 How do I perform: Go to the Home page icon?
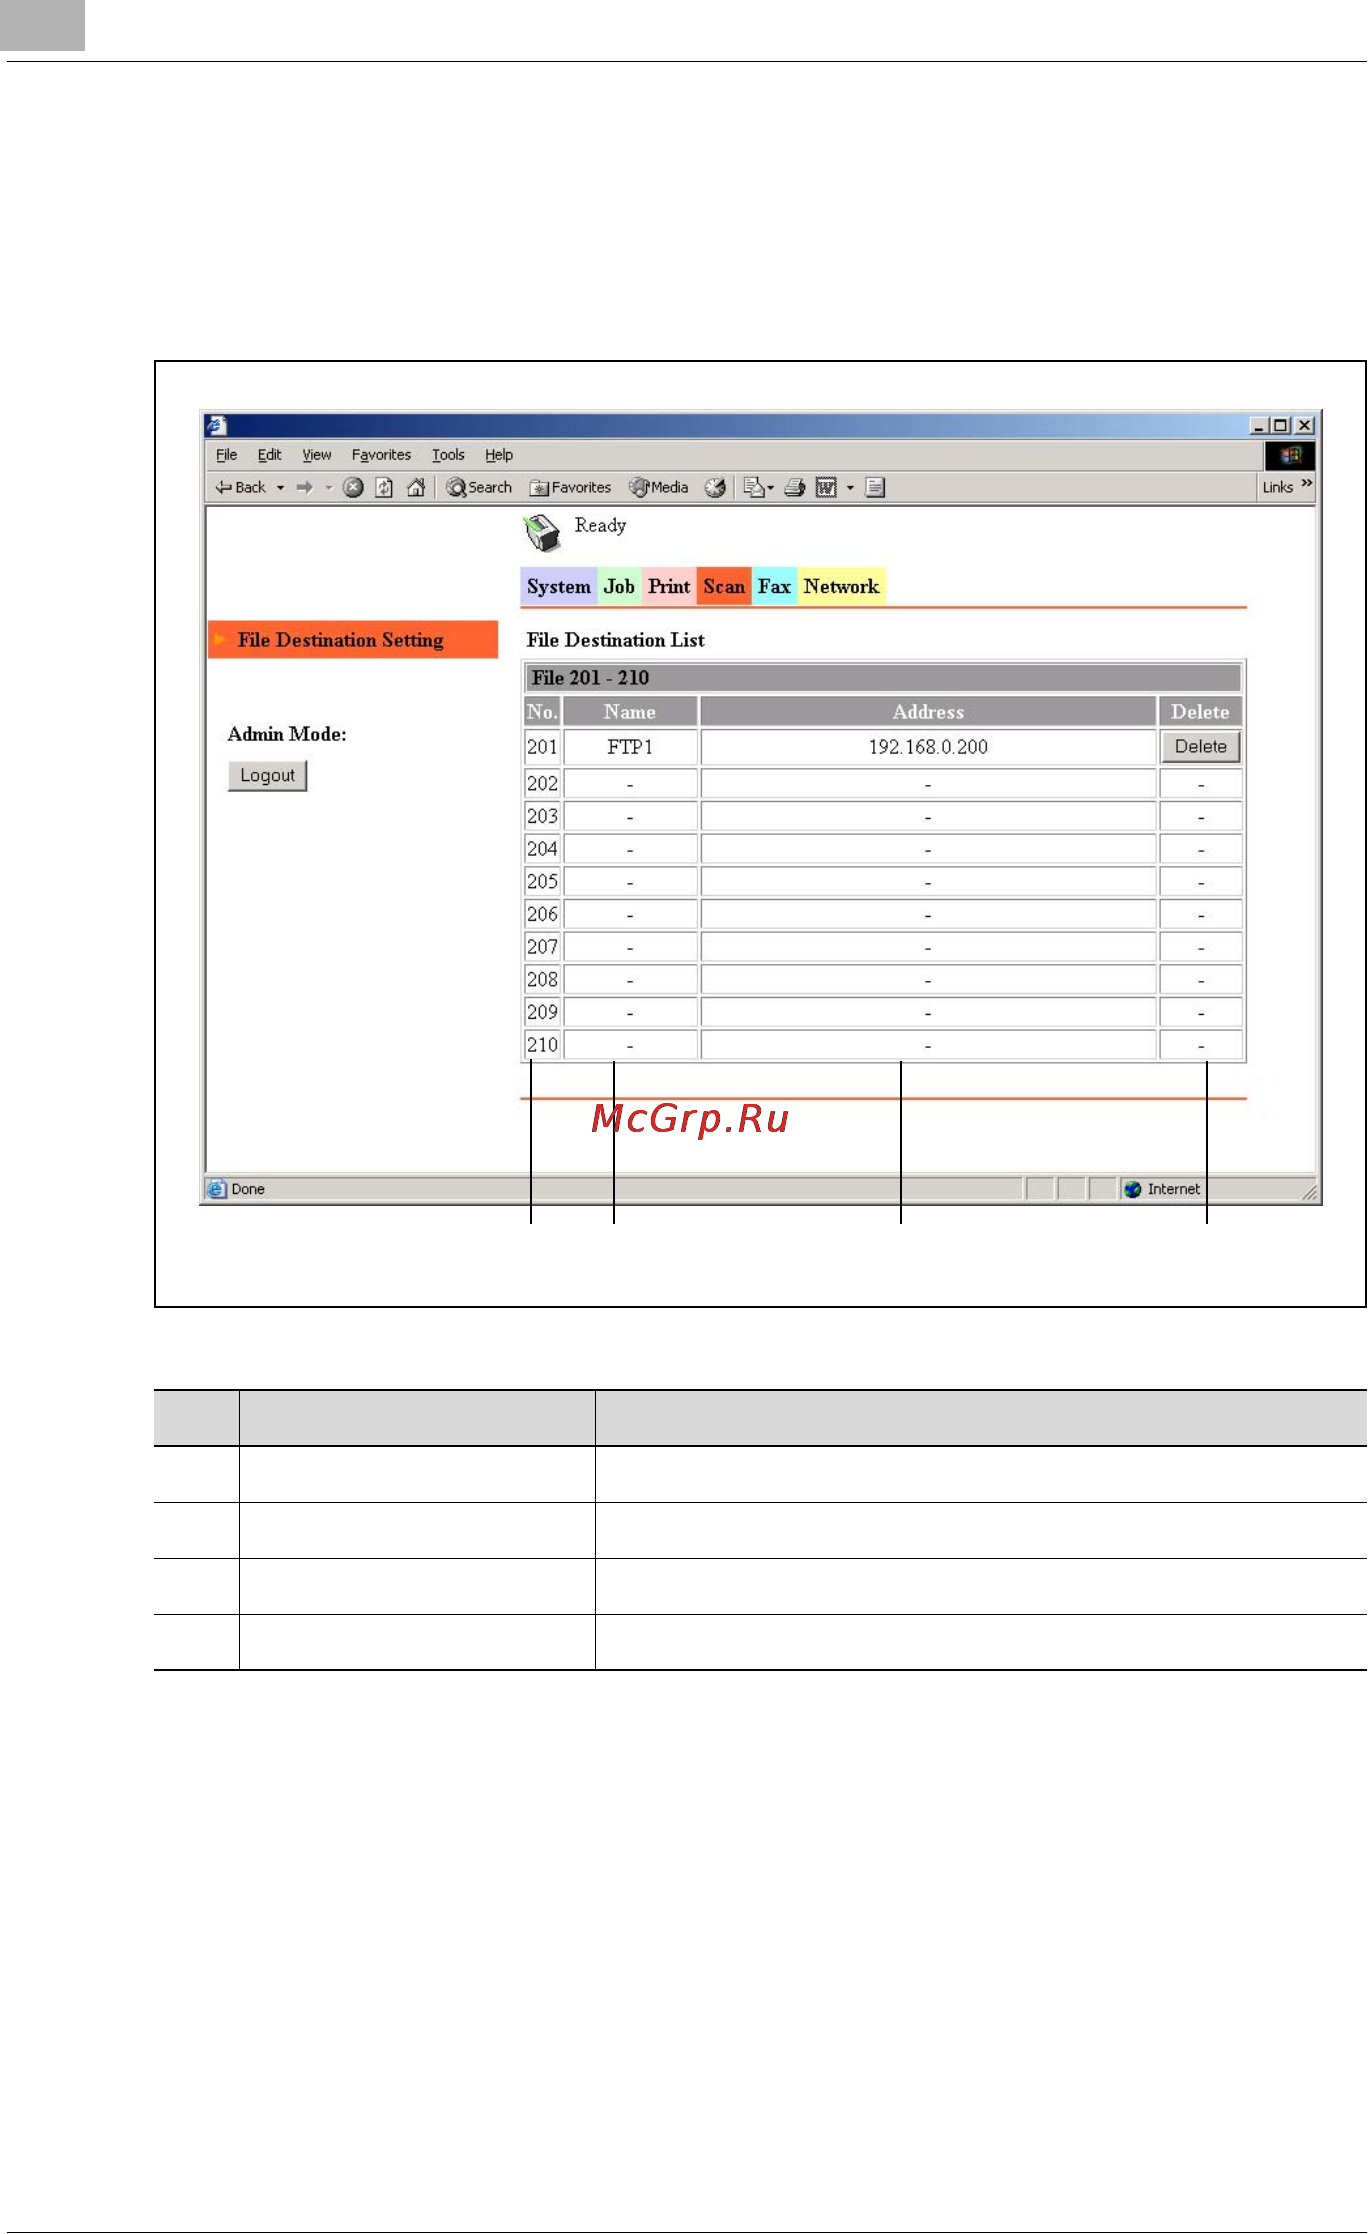click(416, 487)
